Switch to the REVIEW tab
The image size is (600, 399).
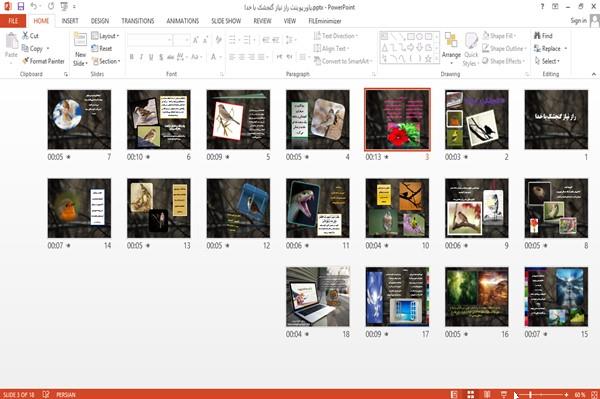point(262,21)
